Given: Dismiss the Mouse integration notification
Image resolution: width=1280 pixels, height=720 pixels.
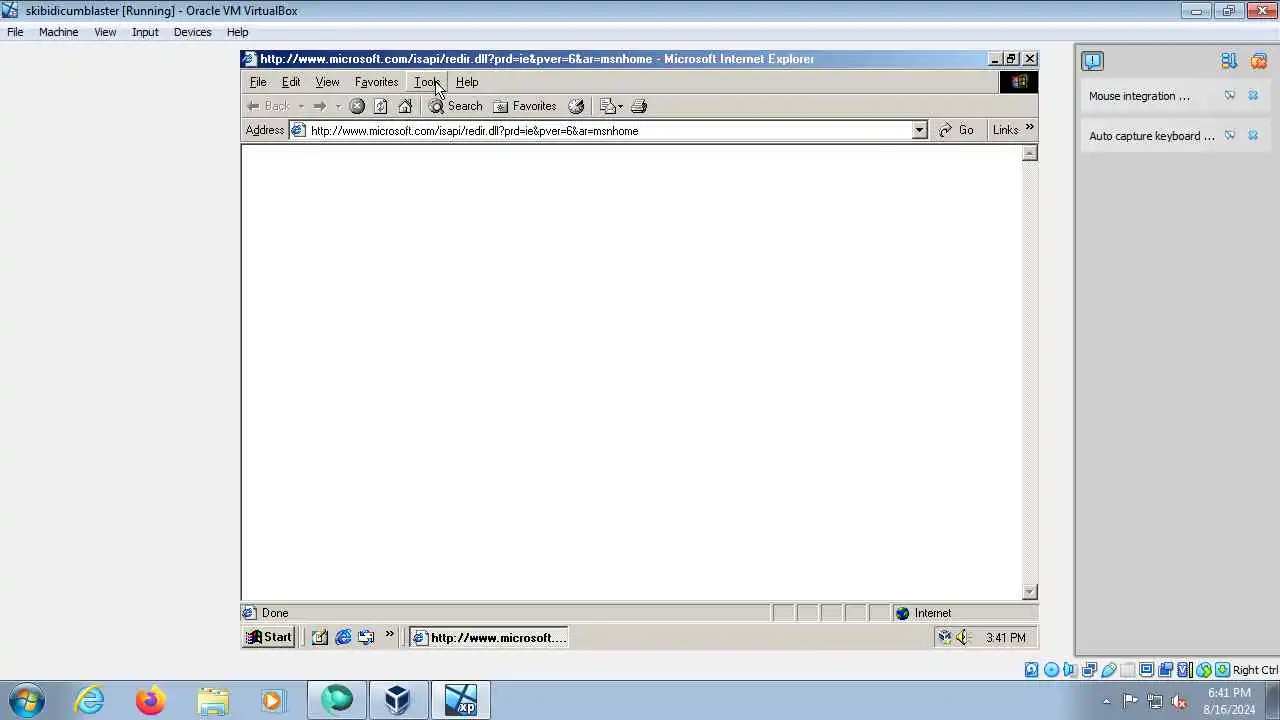Looking at the screenshot, I should coord(1253,96).
